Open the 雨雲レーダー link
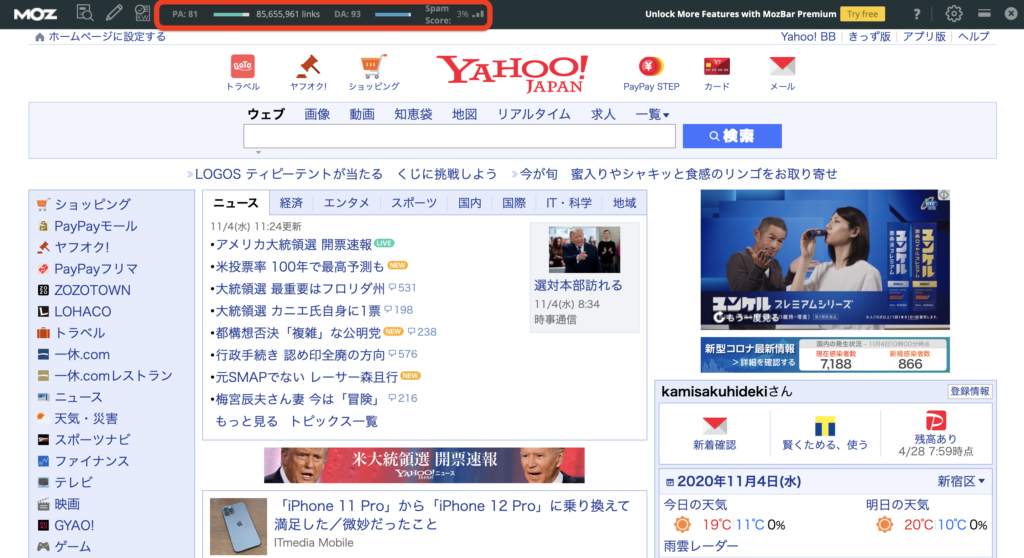The image size is (1024, 558). coord(701,546)
